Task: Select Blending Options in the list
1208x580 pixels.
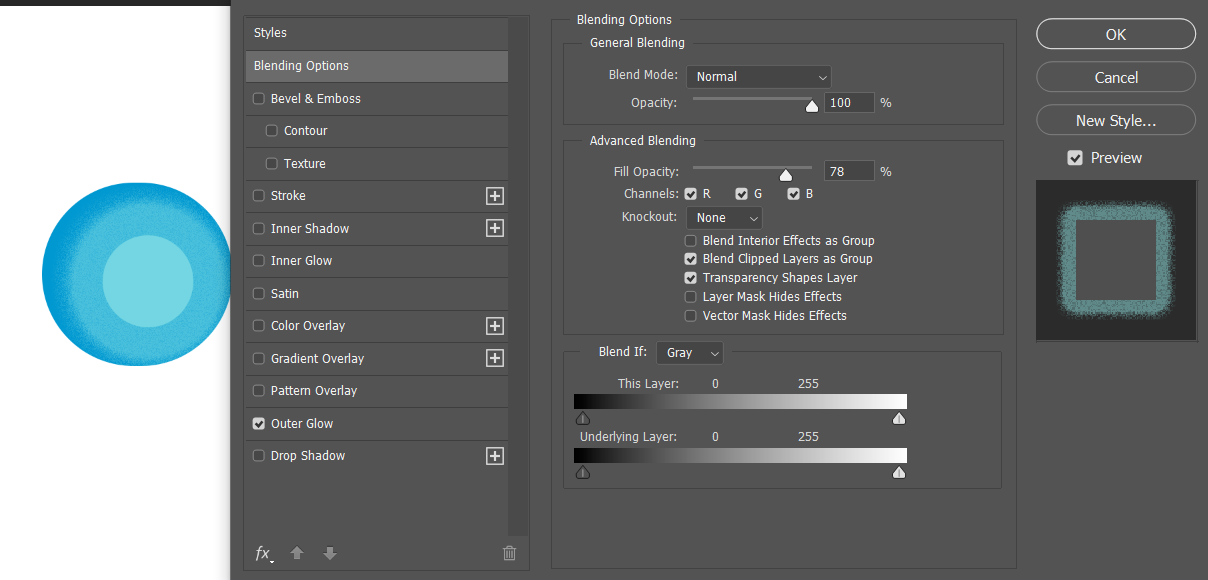Action: (376, 66)
